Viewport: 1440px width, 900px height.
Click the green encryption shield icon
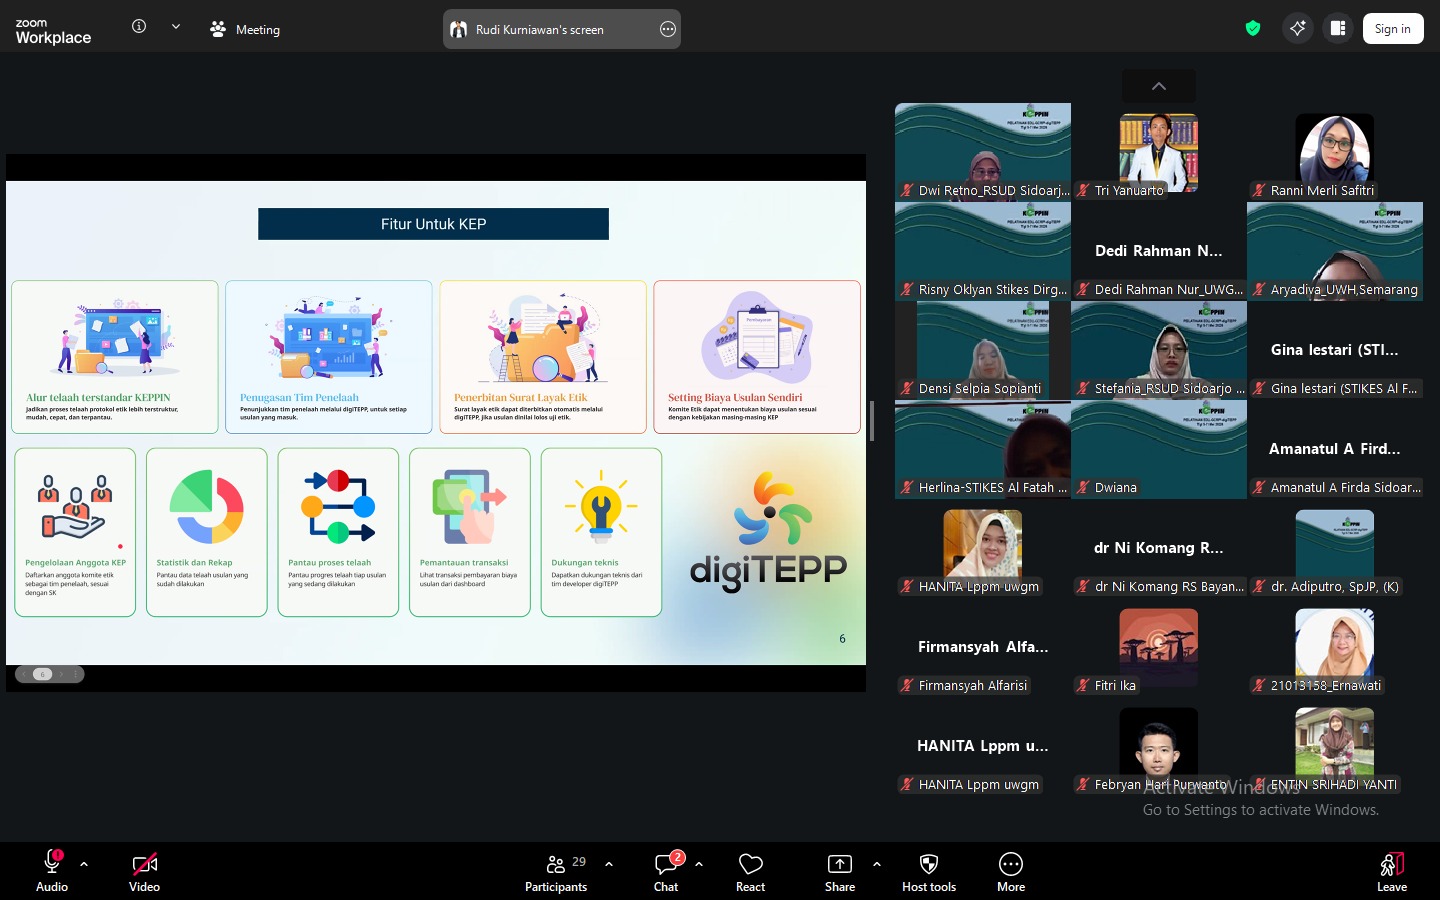(1253, 28)
